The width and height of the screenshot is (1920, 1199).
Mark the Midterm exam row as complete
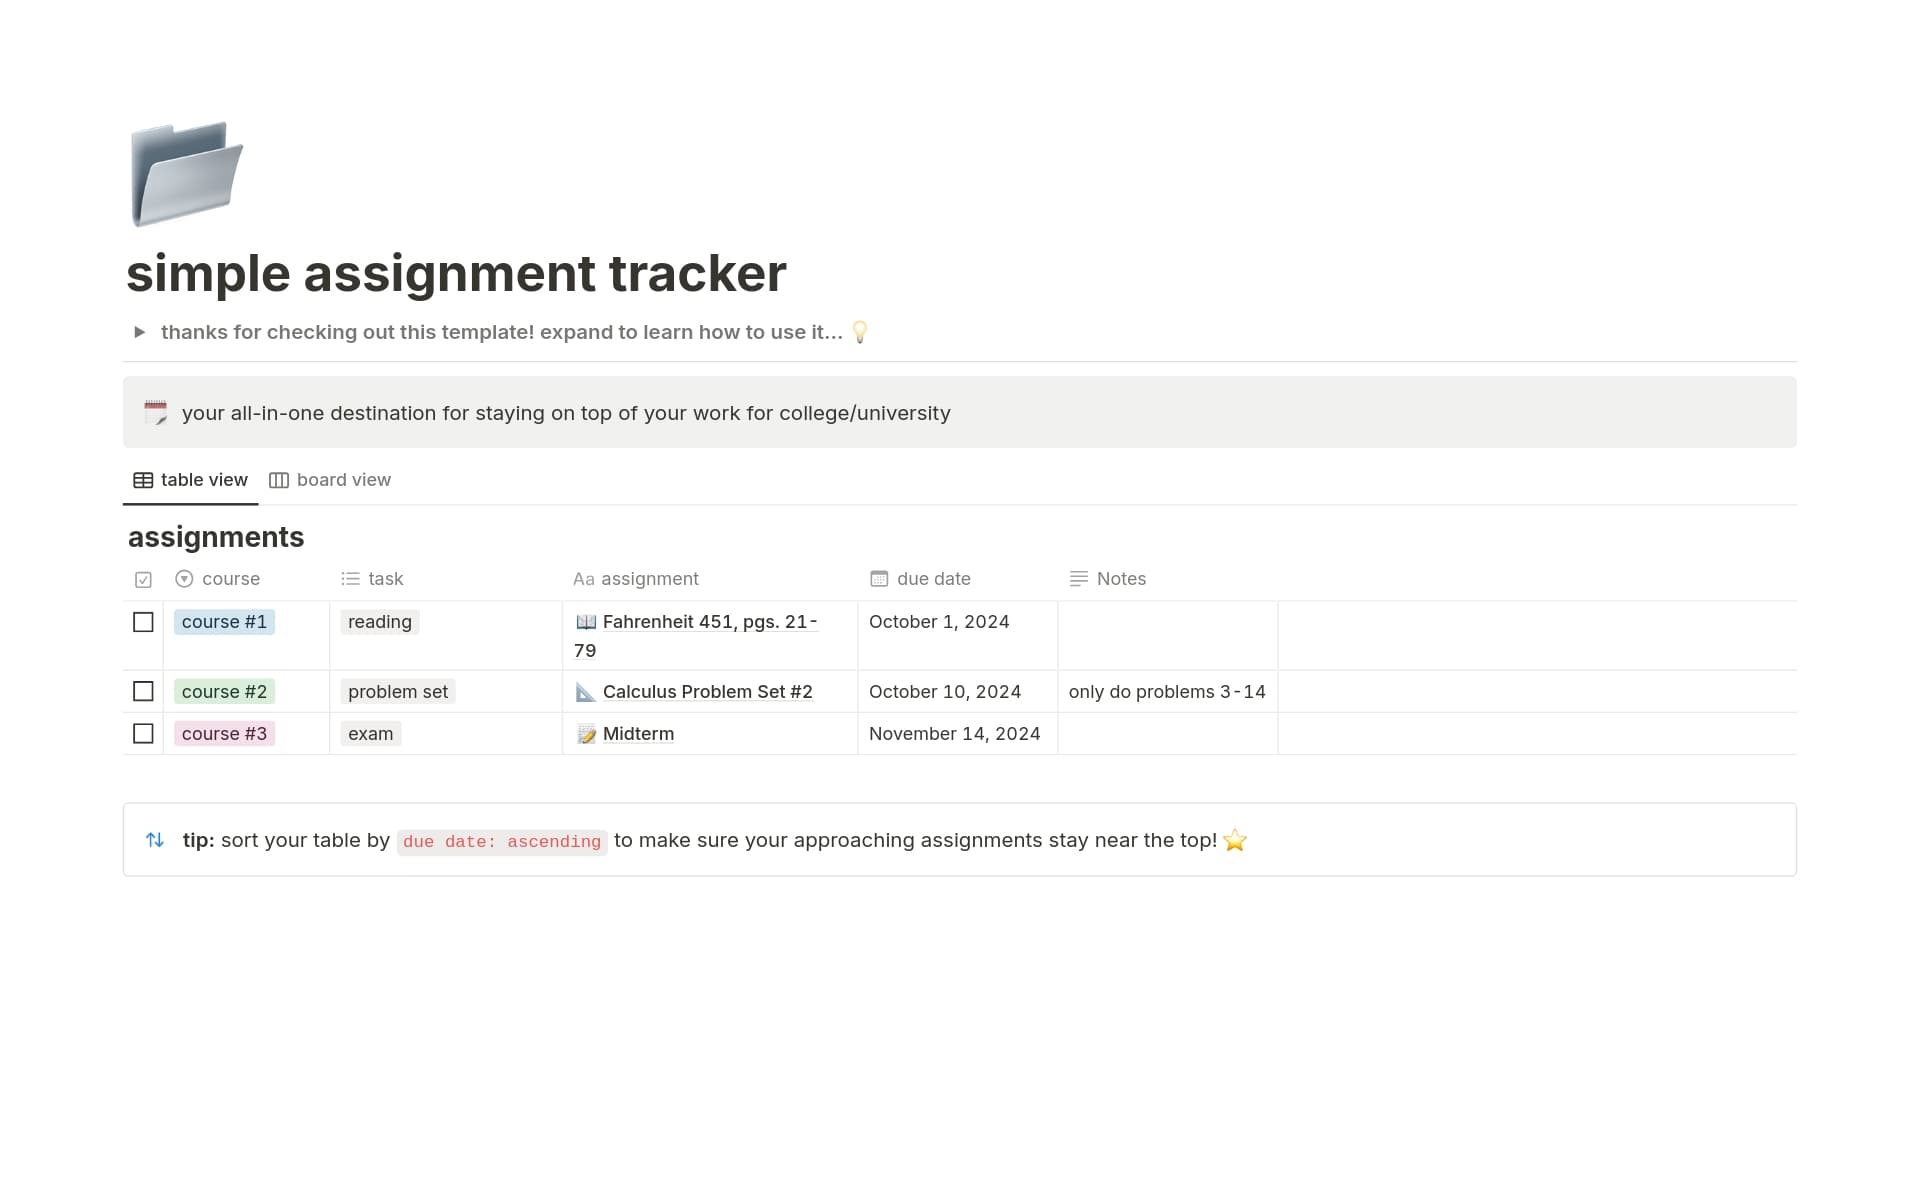click(x=143, y=733)
